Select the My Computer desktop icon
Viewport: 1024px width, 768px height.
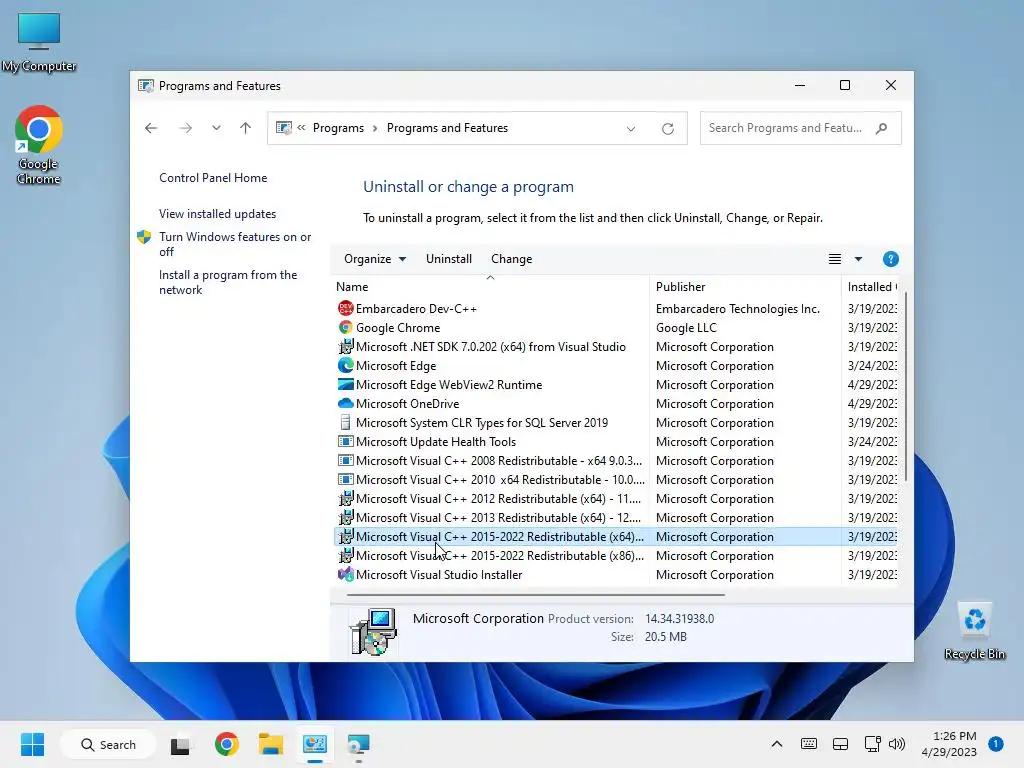click(39, 42)
